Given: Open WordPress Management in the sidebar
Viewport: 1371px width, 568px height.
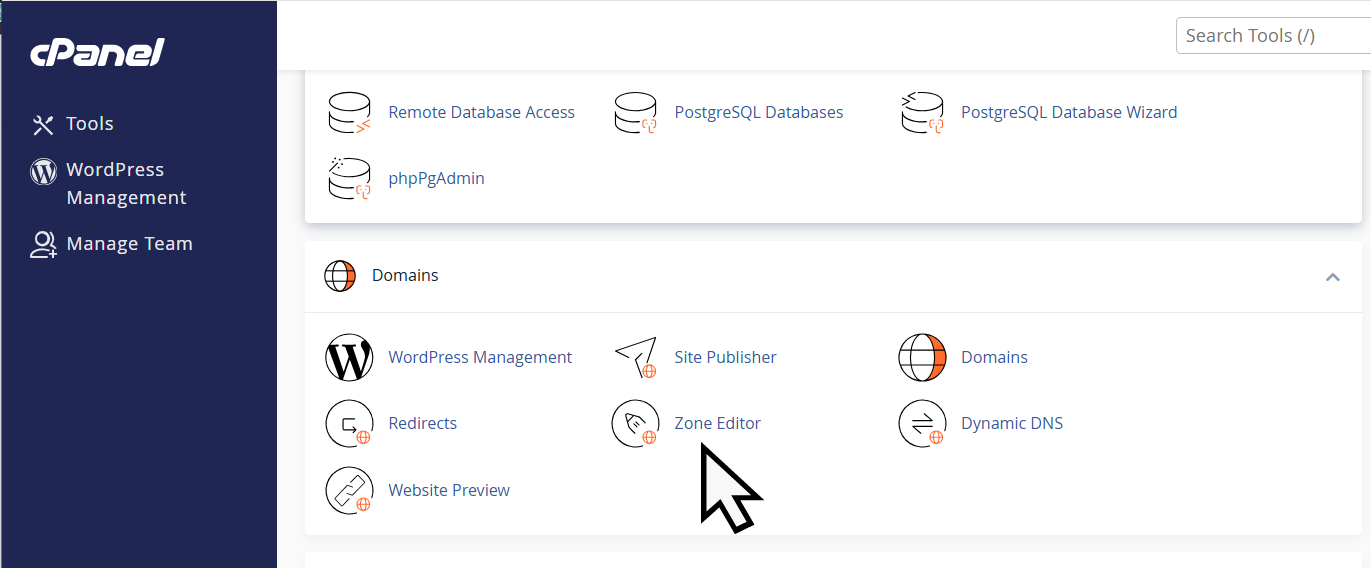Looking at the screenshot, I should coord(126,184).
